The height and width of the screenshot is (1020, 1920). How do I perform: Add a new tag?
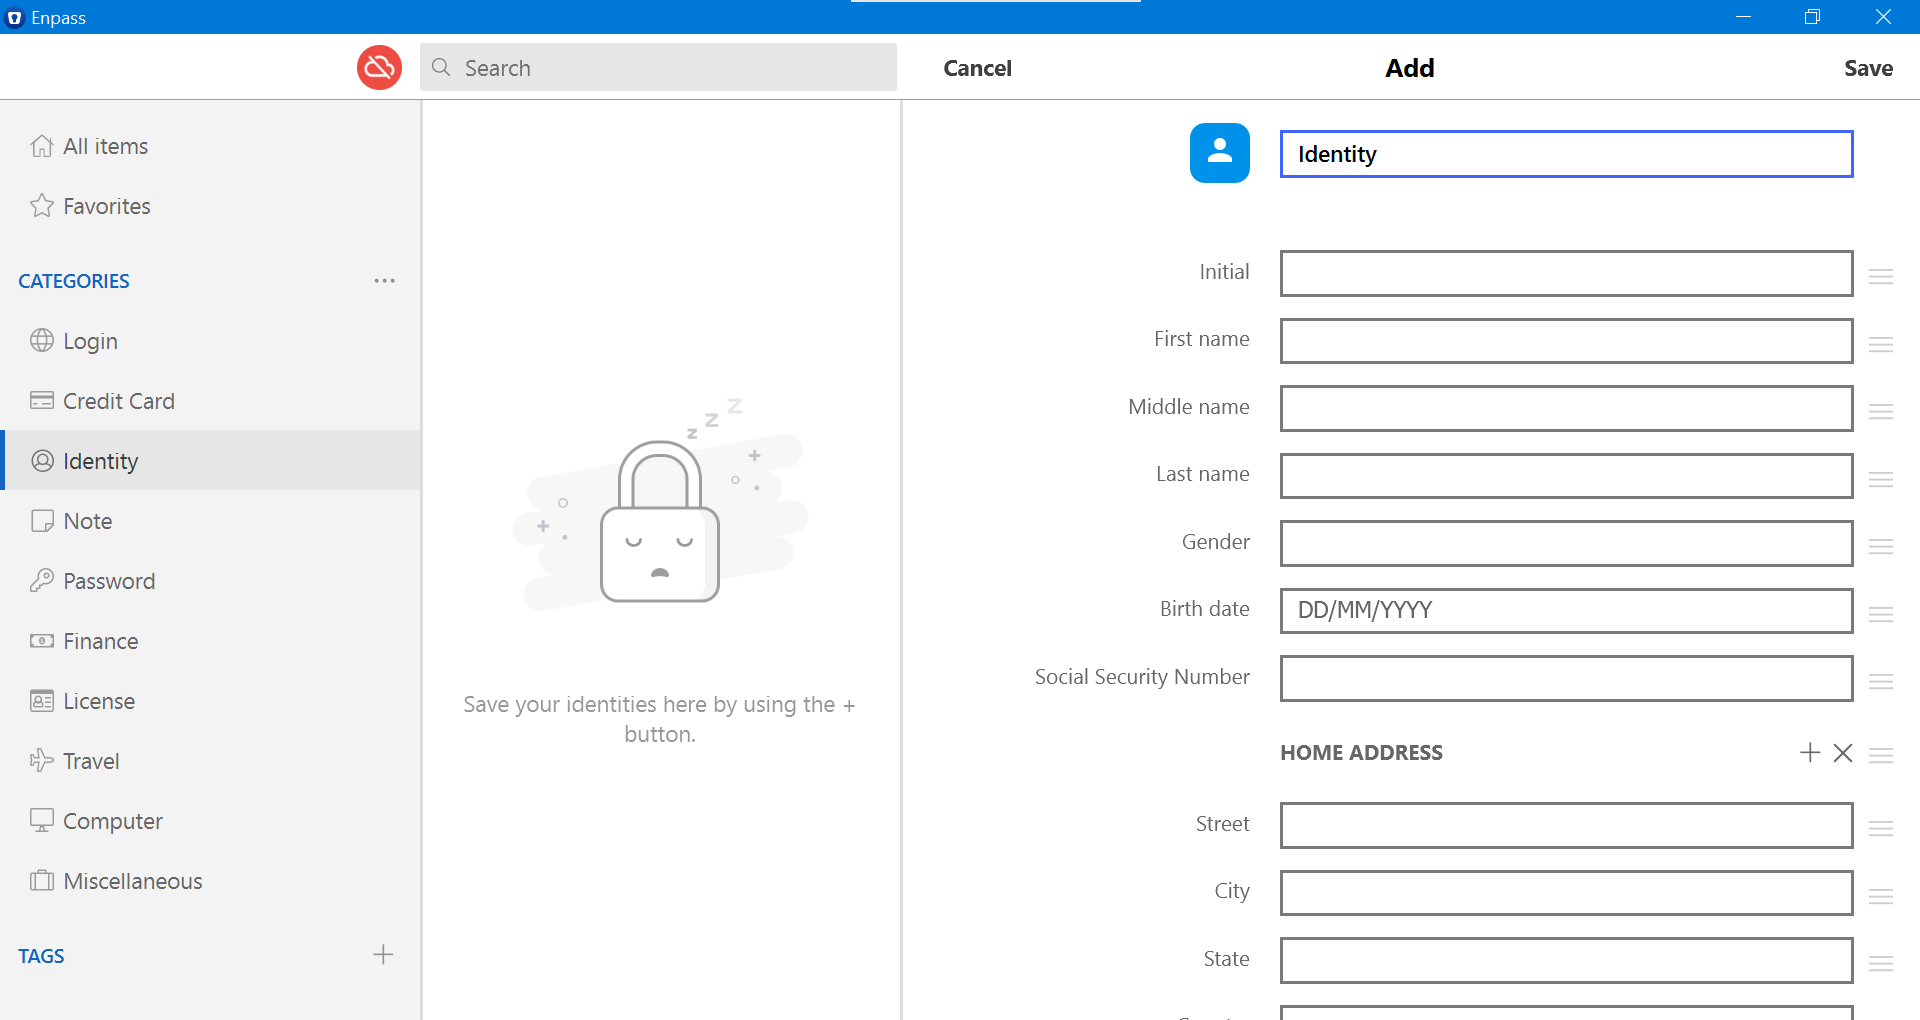tap(383, 954)
